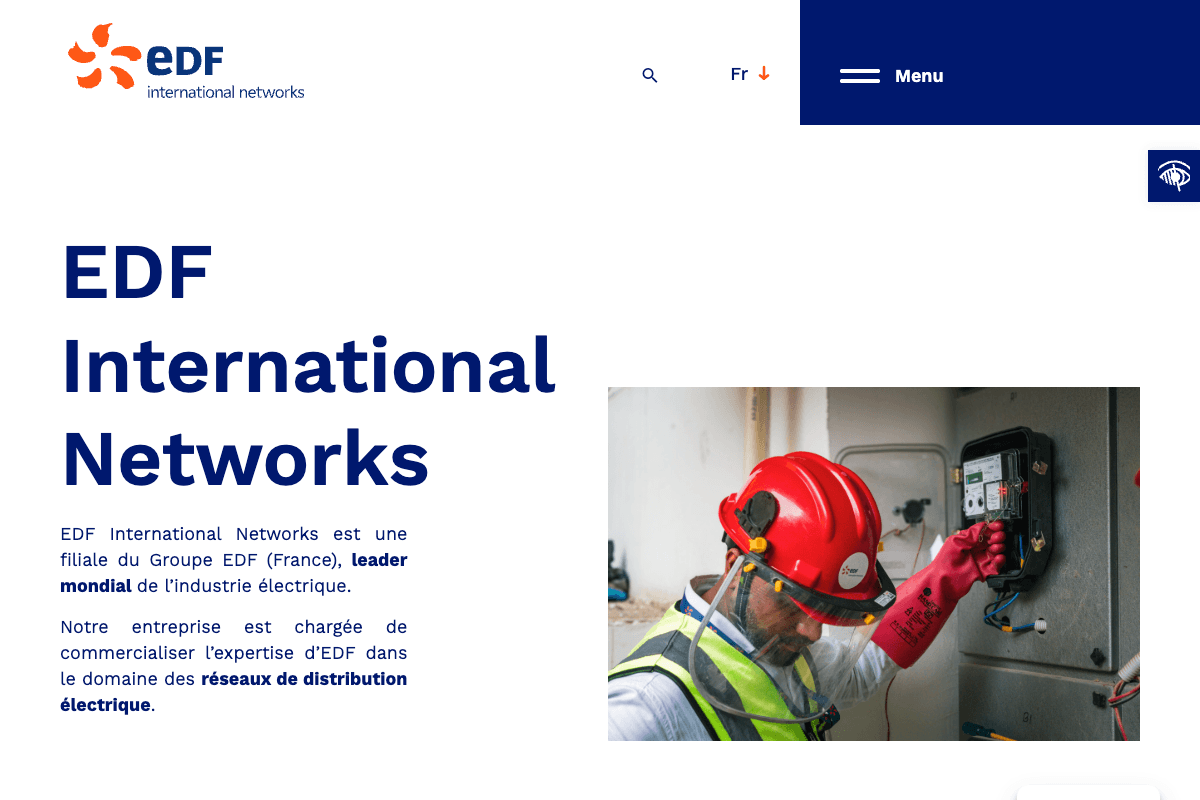Click the orange EDF turbine logo symbol
This screenshot has height=800, width=1200.
(104, 57)
